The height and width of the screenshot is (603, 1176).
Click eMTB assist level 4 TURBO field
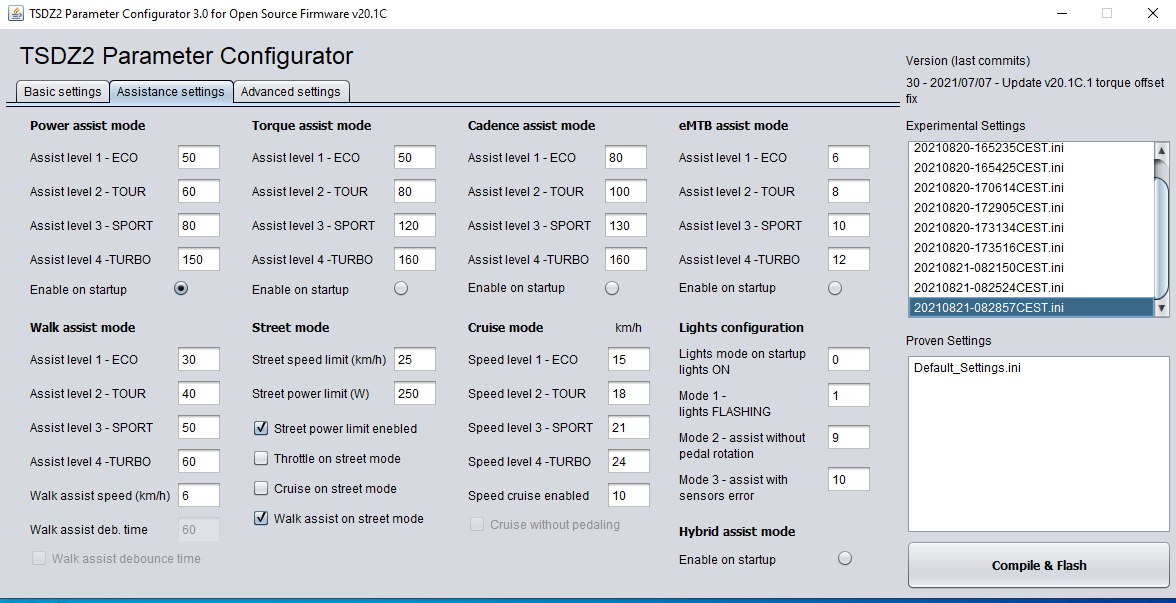tap(849, 260)
